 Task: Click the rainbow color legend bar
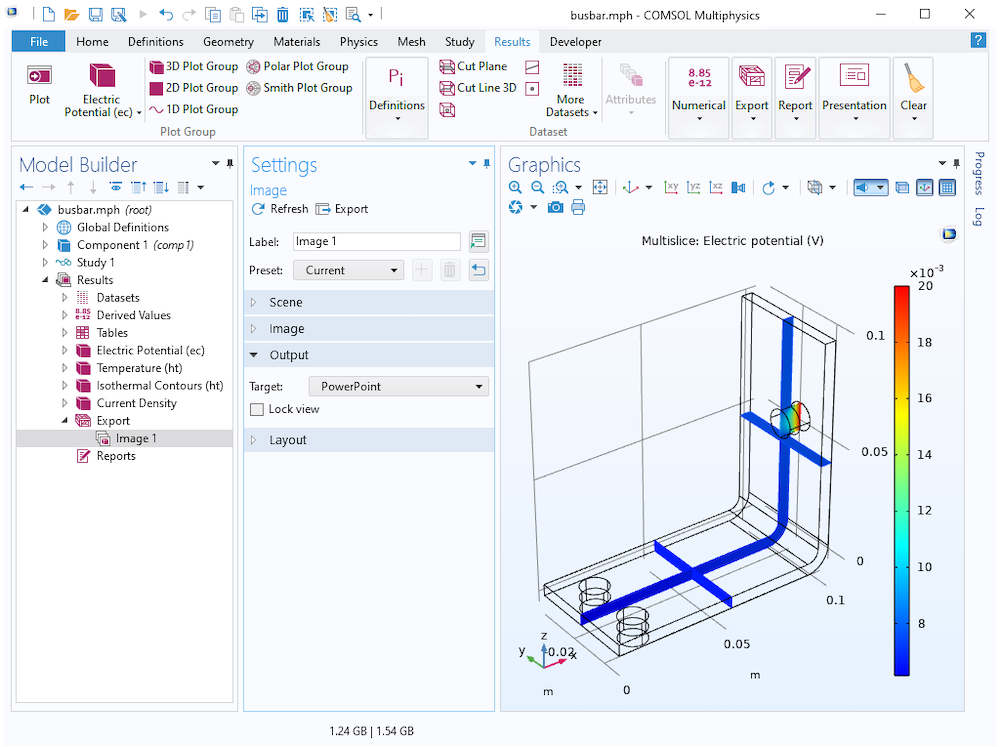pos(901,480)
